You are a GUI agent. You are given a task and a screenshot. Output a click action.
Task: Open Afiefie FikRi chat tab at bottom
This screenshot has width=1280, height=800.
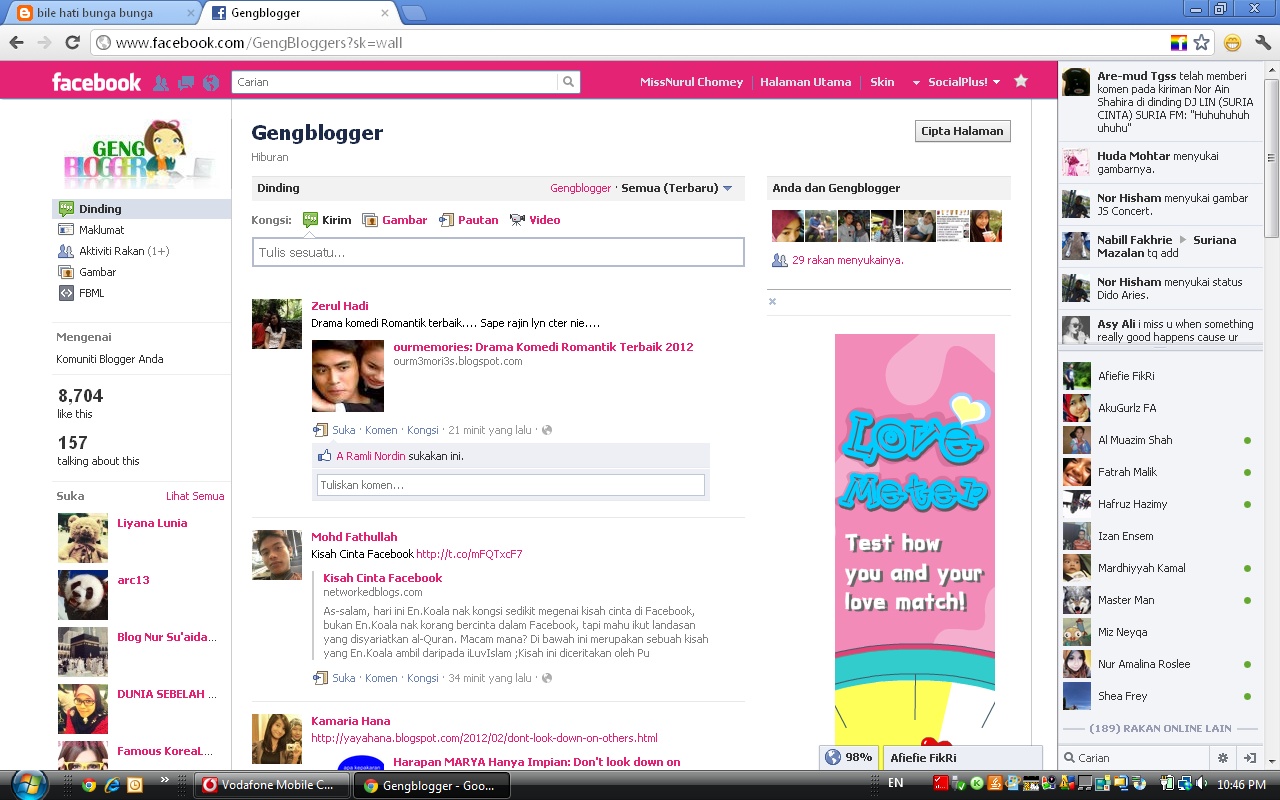pyautogui.click(x=962, y=758)
